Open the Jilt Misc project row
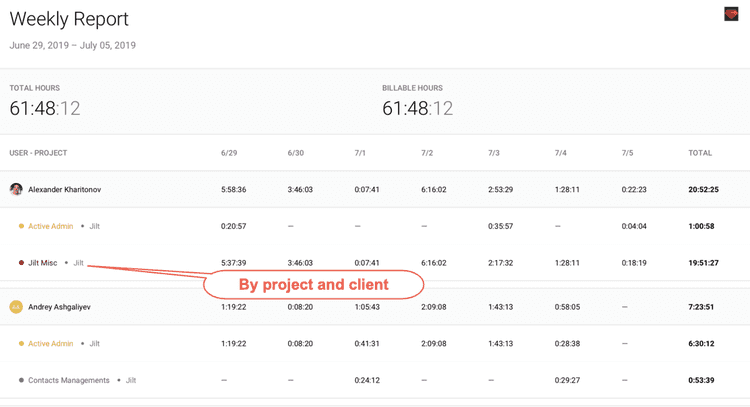 [x=43, y=263]
